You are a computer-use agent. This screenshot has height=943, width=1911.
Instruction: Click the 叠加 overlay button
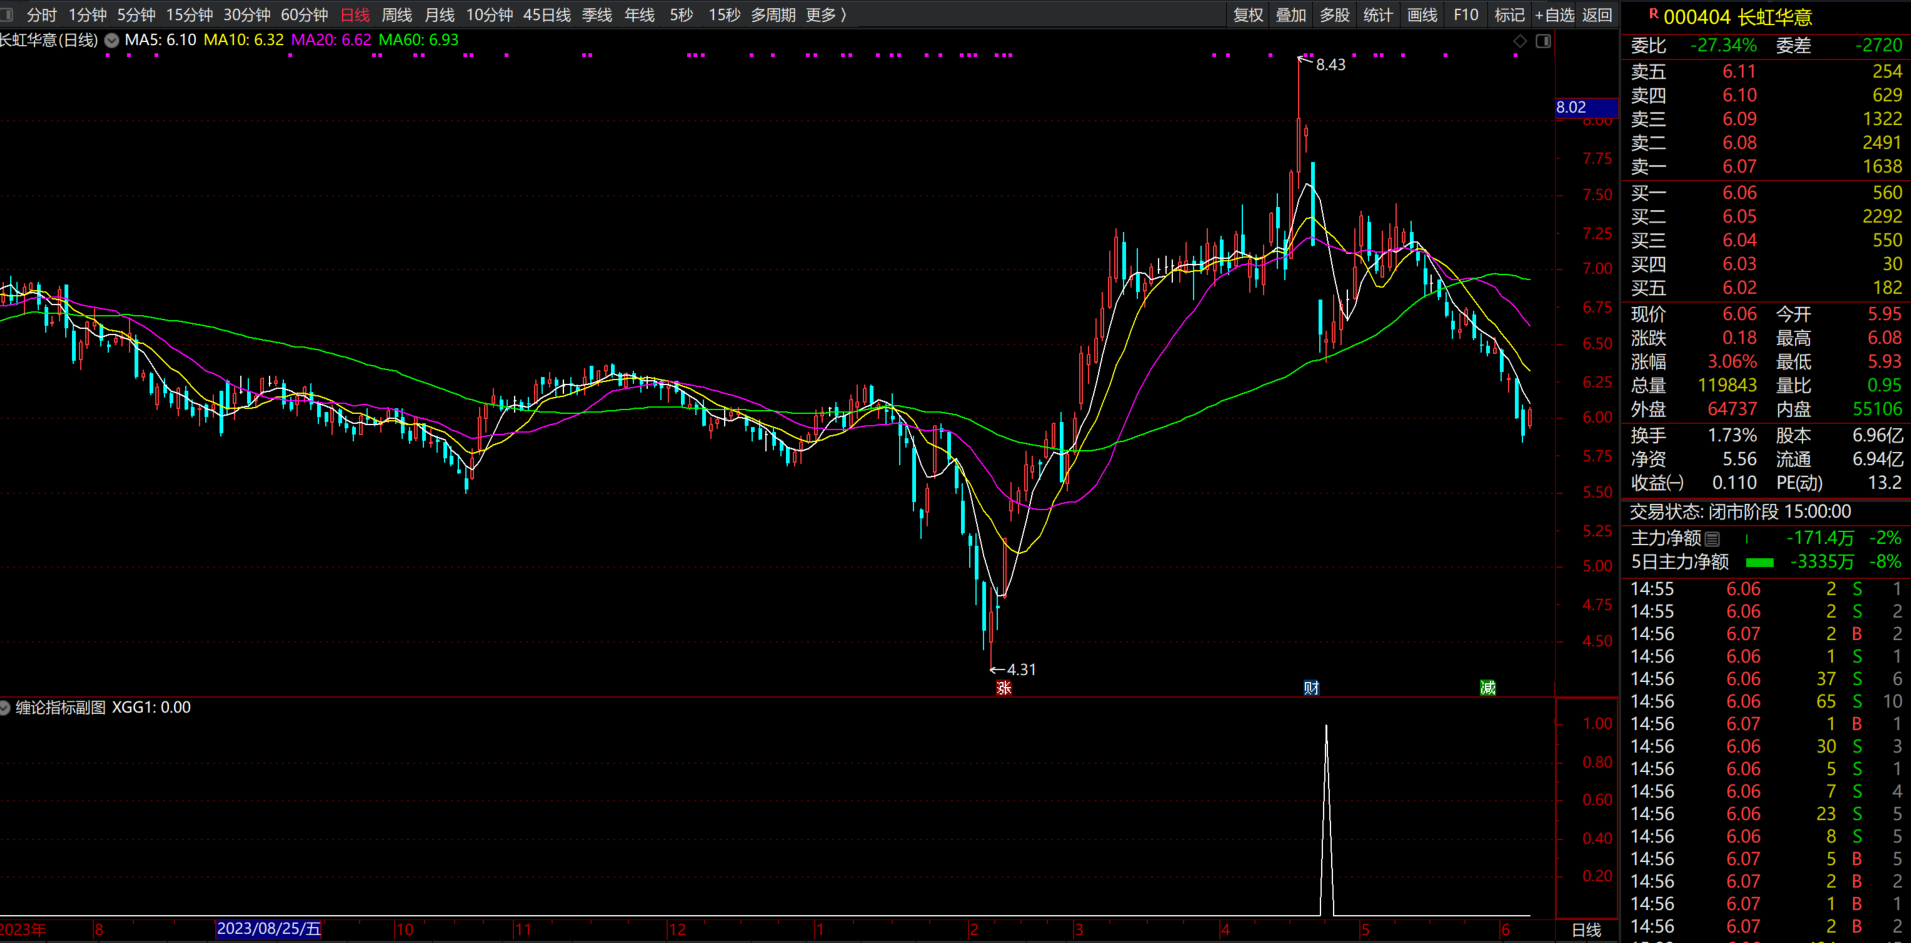[x=1291, y=15]
